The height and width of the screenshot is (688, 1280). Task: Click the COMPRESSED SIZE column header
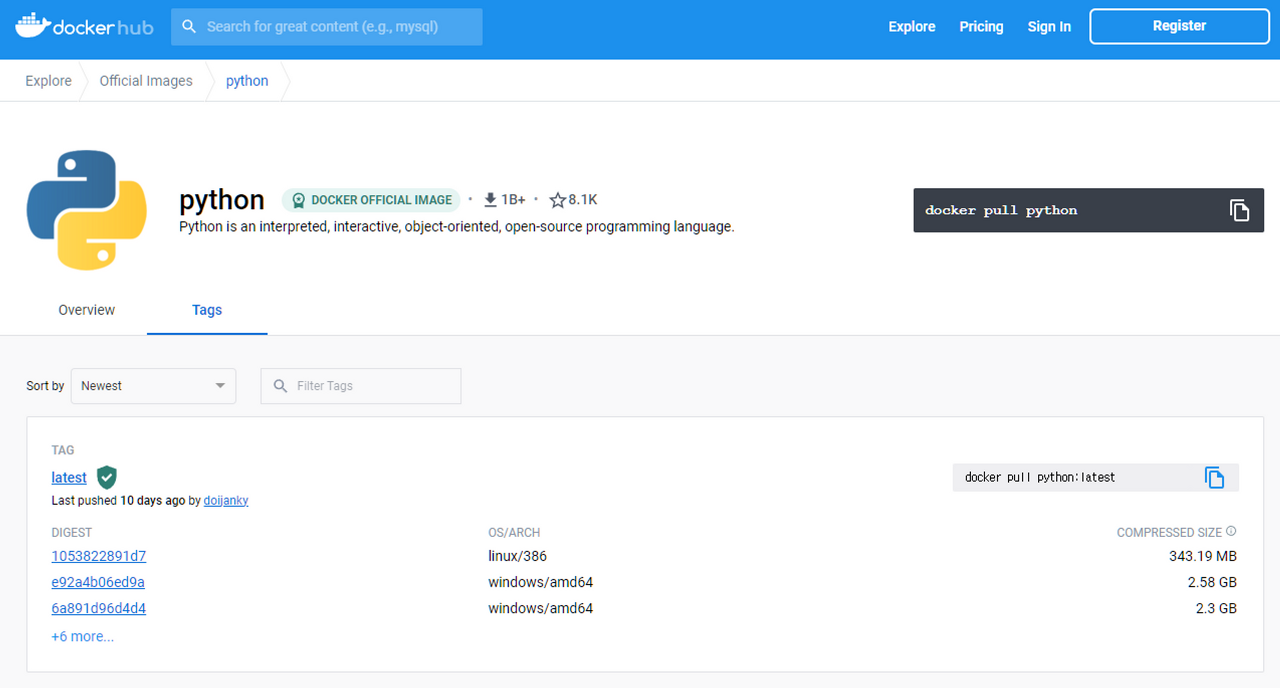[x=1169, y=533]
